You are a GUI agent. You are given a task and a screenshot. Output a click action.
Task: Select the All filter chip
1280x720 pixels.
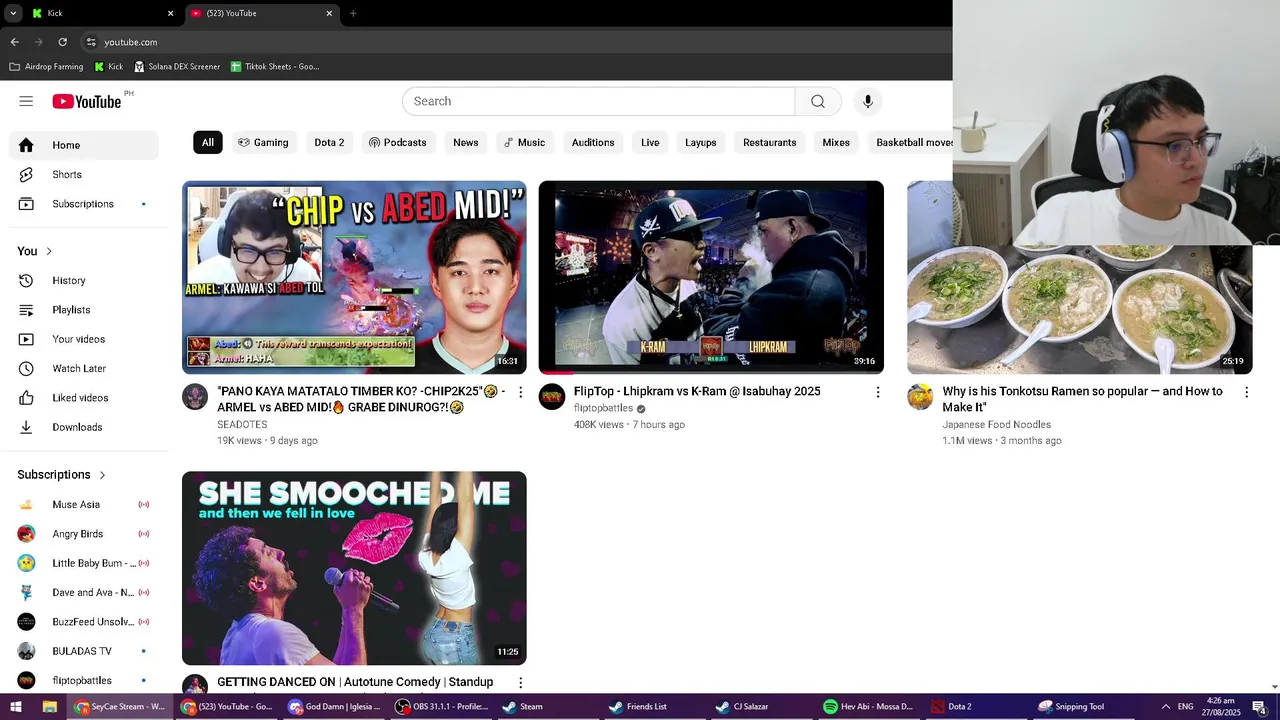coord(207,143)
